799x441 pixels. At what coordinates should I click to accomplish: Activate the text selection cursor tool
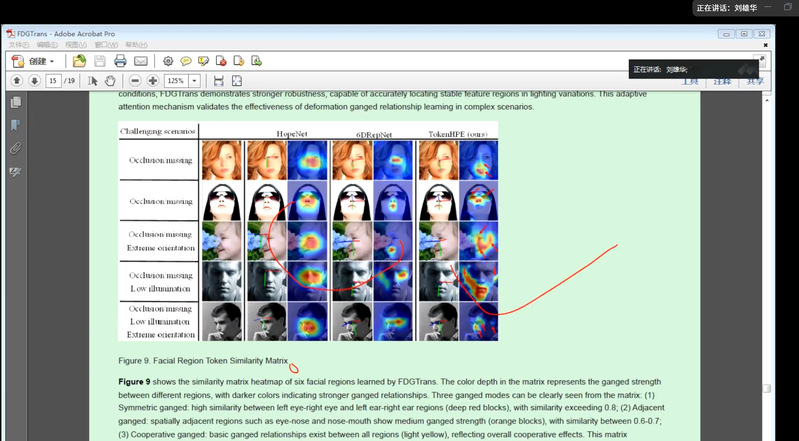[x=92, y=80]
